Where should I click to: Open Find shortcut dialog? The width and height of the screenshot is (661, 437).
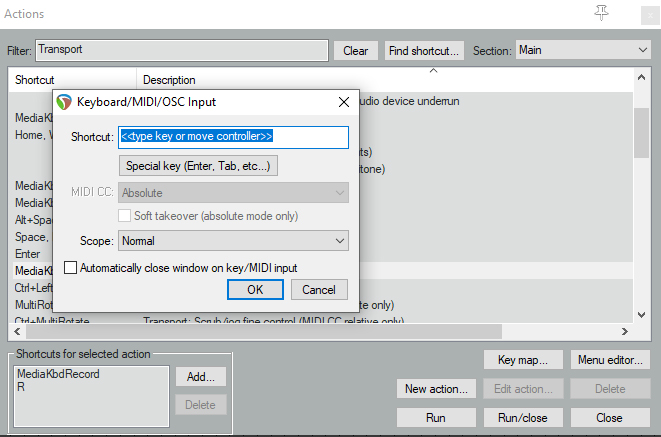[x=424, y=51]
